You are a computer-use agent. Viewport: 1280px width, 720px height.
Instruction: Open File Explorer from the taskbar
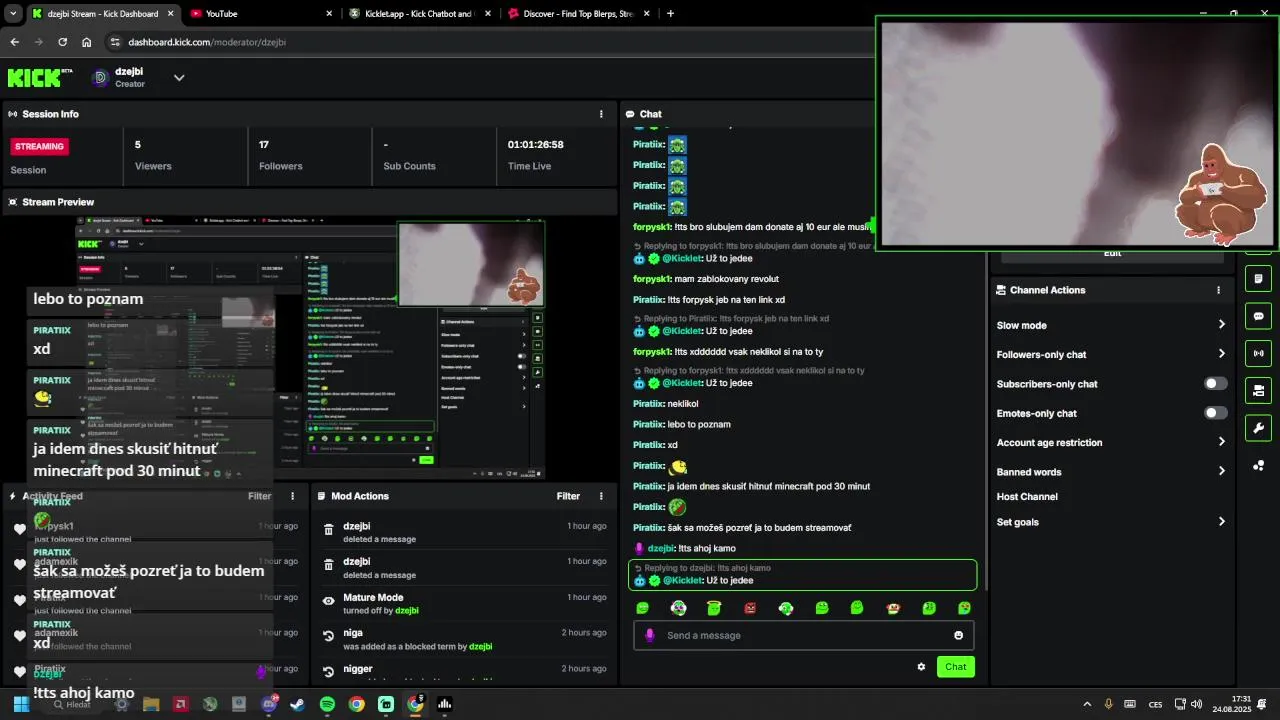(151, 704)
